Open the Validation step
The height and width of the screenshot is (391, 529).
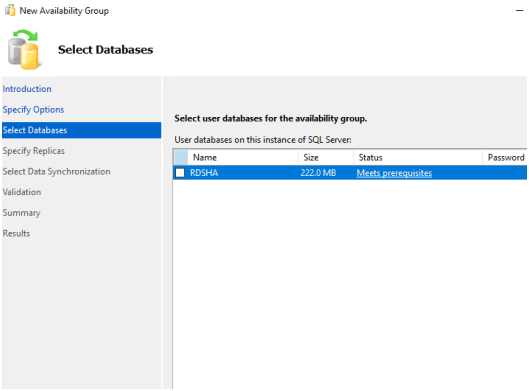click(22, 192)
